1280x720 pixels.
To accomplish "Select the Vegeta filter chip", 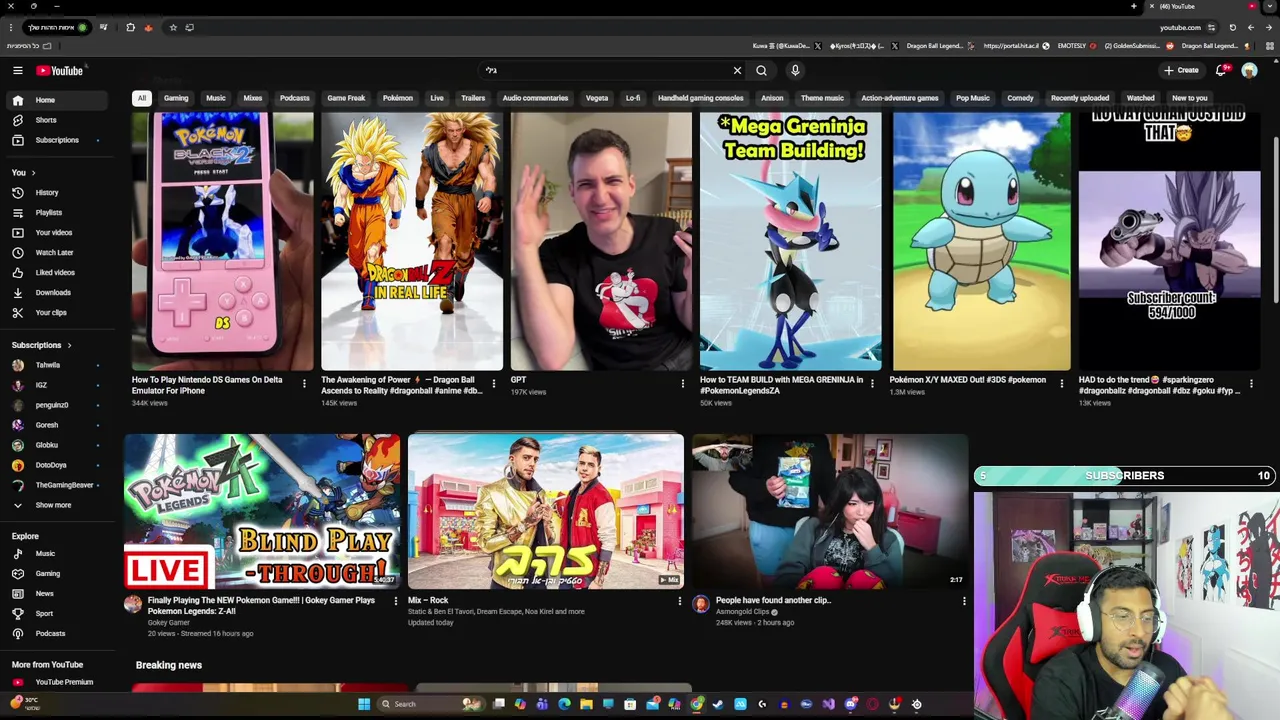I will click(x=597, y=98).
